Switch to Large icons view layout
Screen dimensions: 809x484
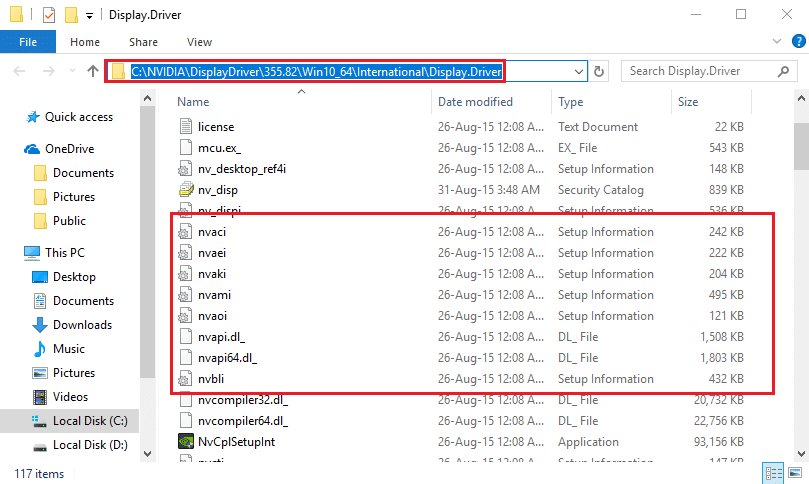coord(795,473)
